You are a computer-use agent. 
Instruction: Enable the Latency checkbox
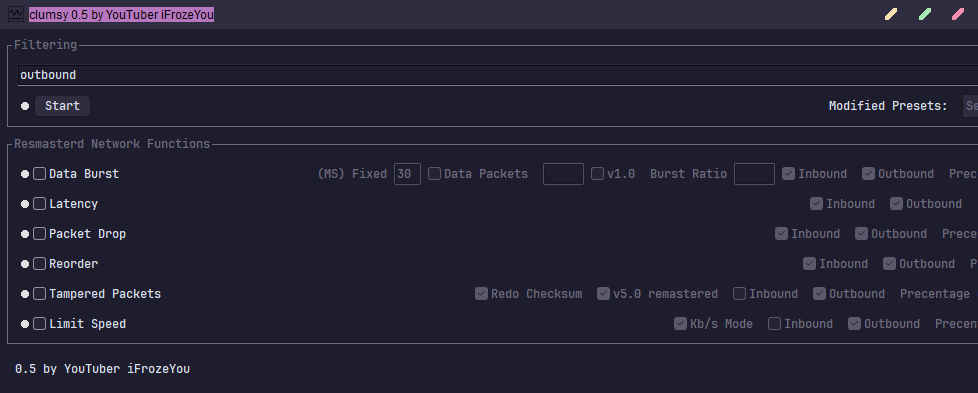(39, 204)
